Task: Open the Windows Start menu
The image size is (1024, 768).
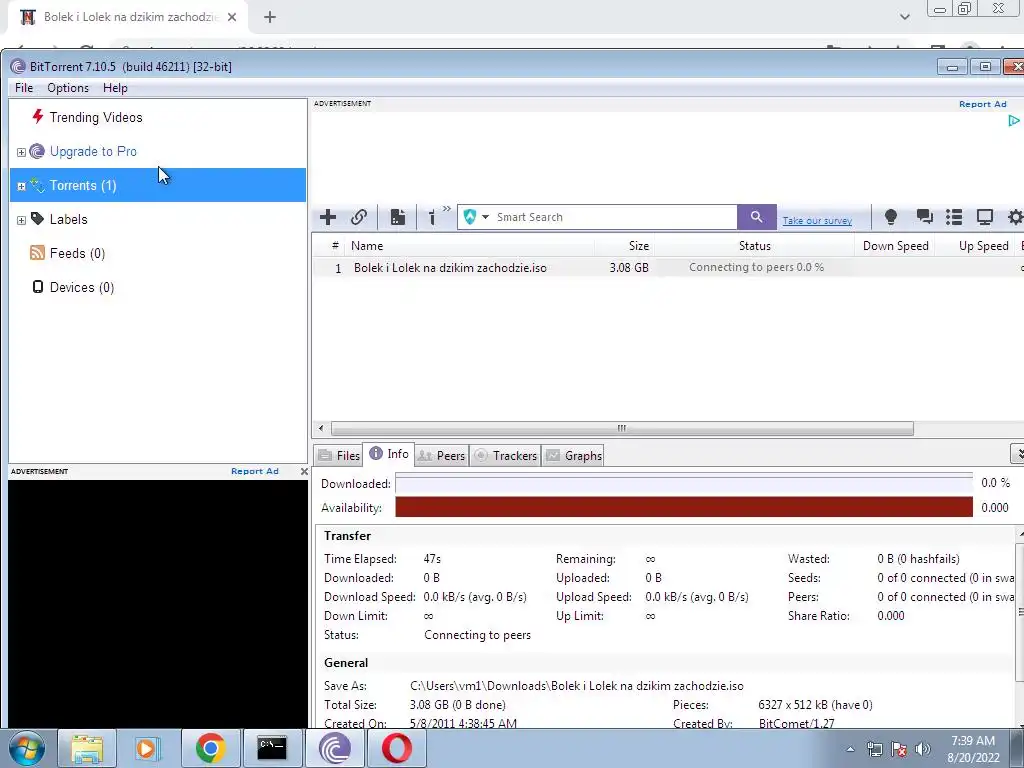Action: click(27, 748)
